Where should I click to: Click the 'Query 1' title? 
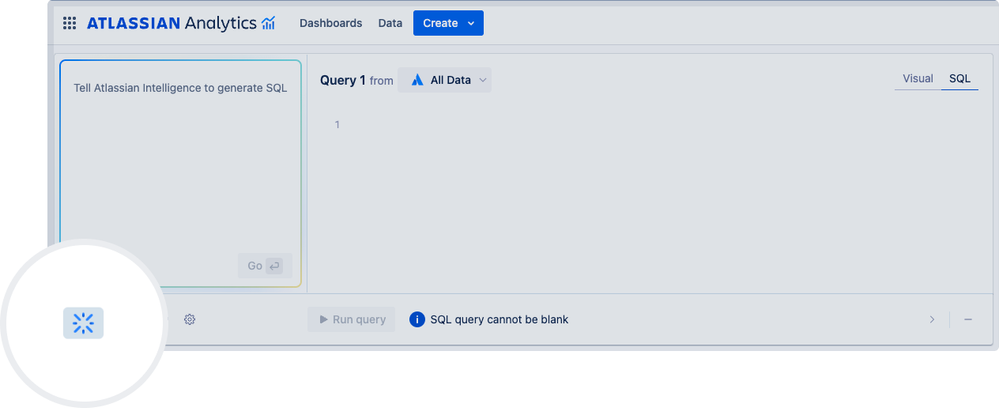(343, 80)
